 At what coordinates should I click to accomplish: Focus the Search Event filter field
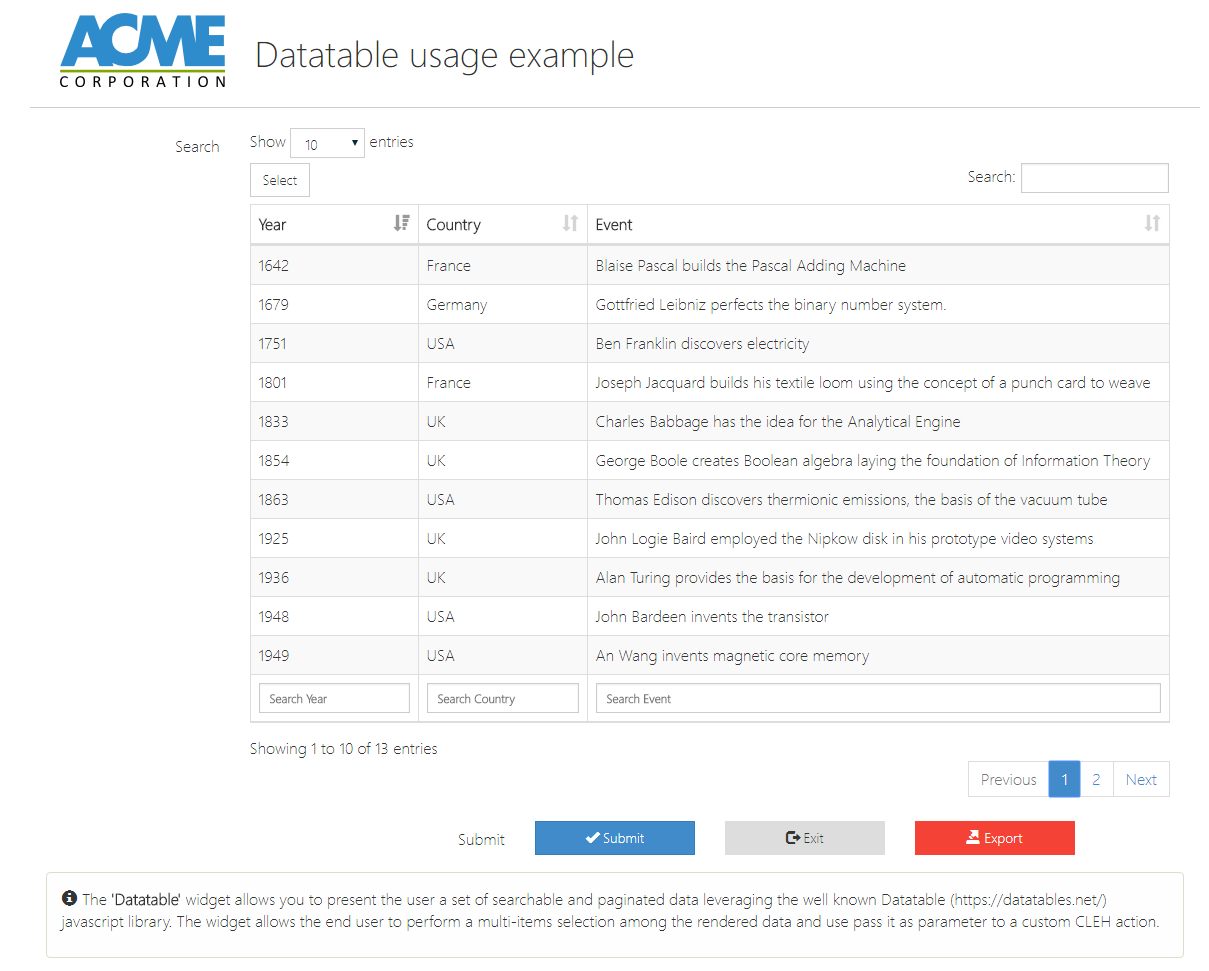(878, 698)
